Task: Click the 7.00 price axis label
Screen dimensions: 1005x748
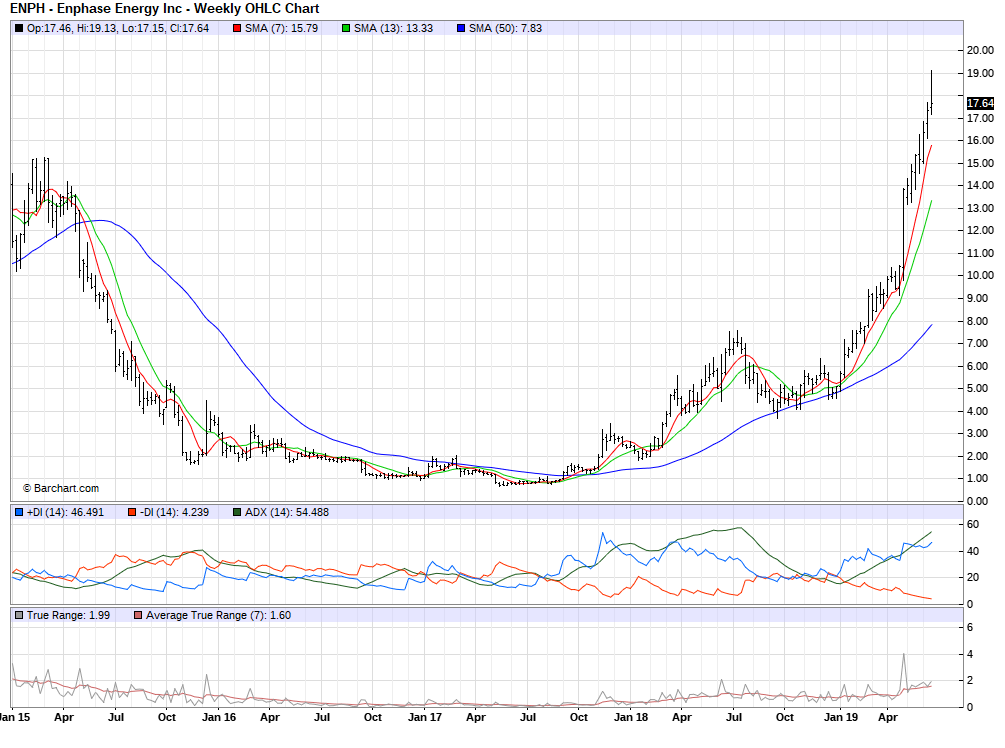Action: (x=977, y=344)
